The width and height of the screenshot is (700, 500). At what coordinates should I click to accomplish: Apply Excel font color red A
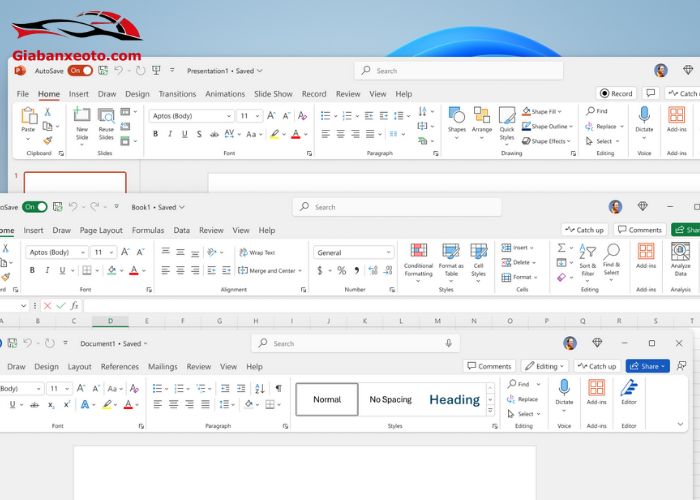pos(133,270)
